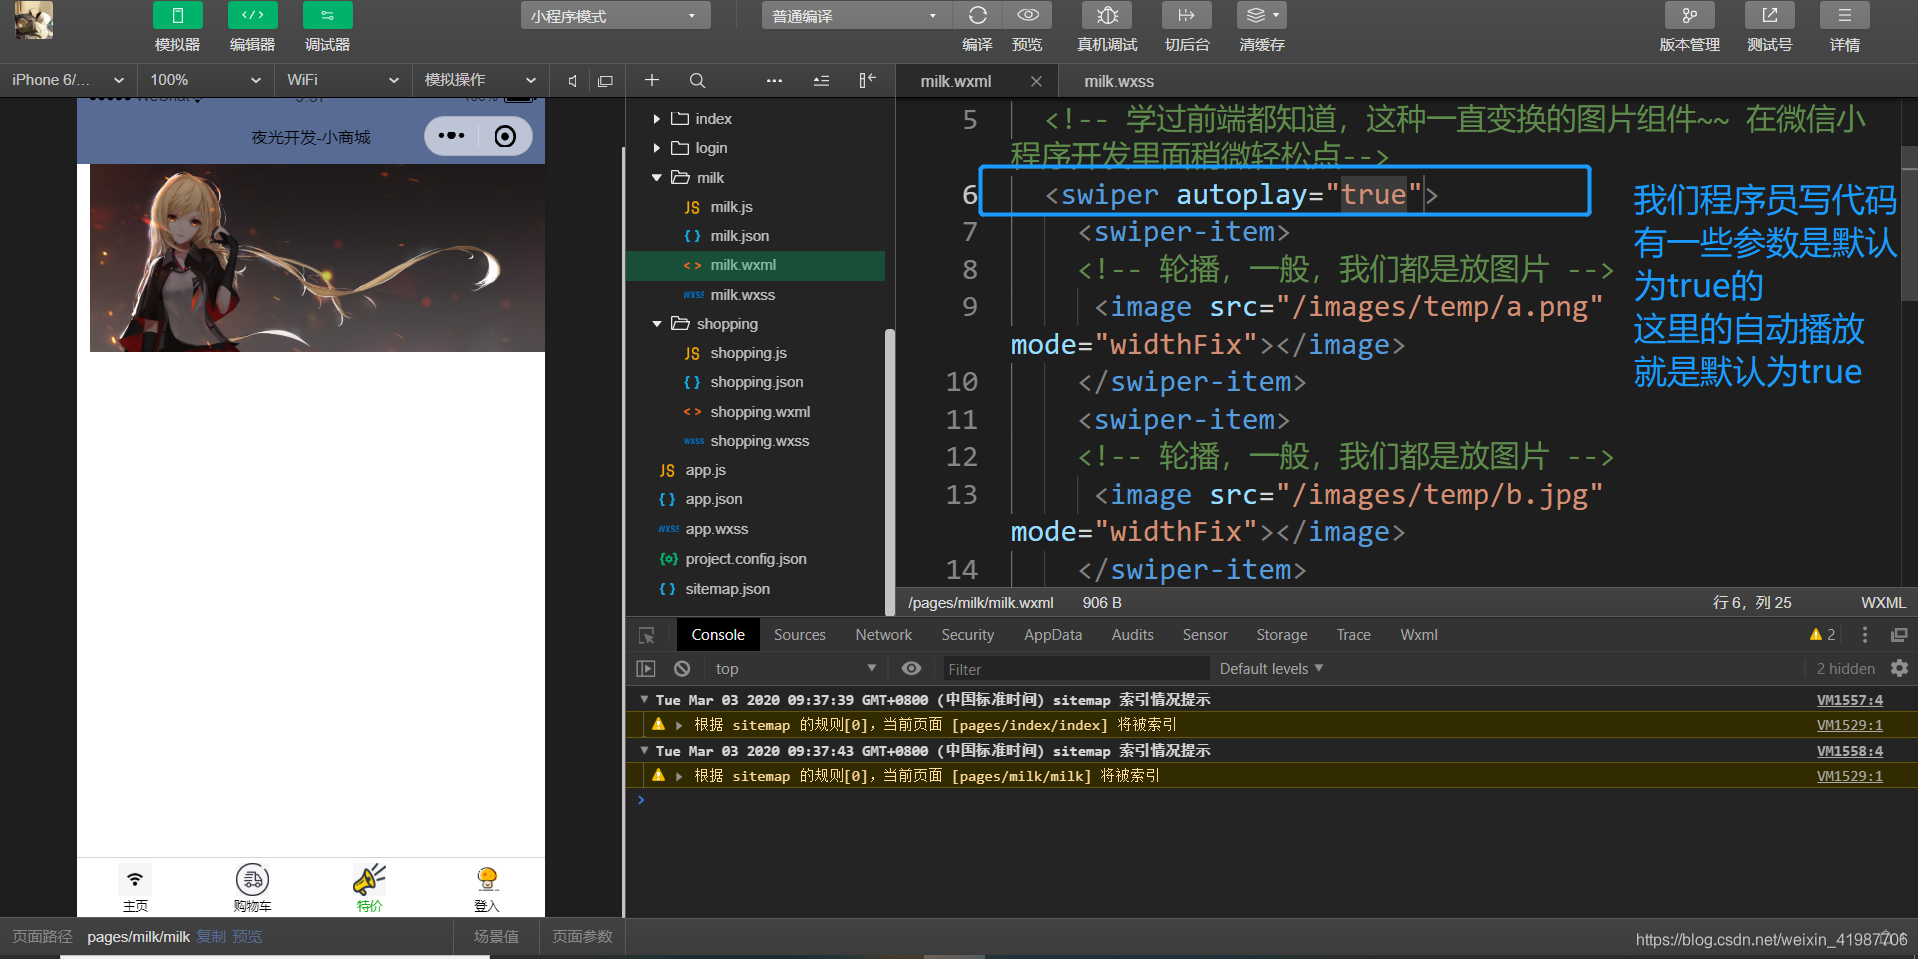The width and height of the screenshot is (1918, 959).
Task: Select the Network devtools tab
Action: 884,635
